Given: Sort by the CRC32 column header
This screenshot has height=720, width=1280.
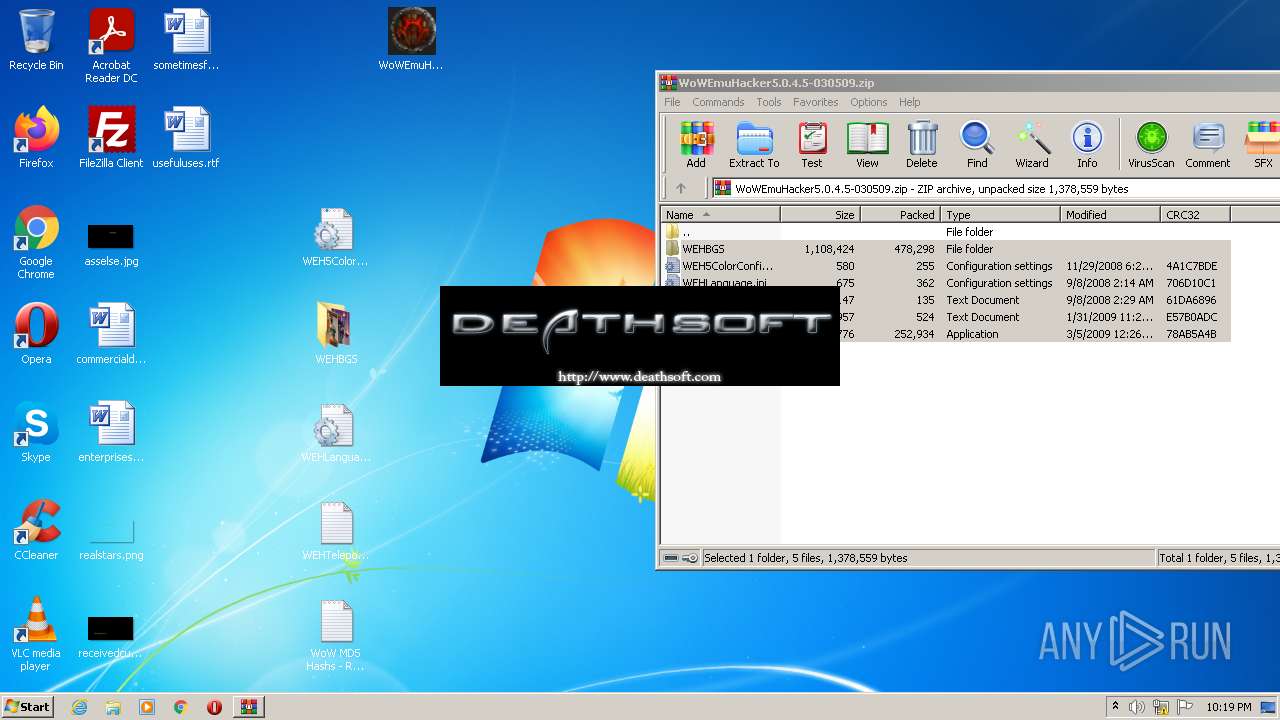Looking at the screenshot, I should coord(1195,215).
